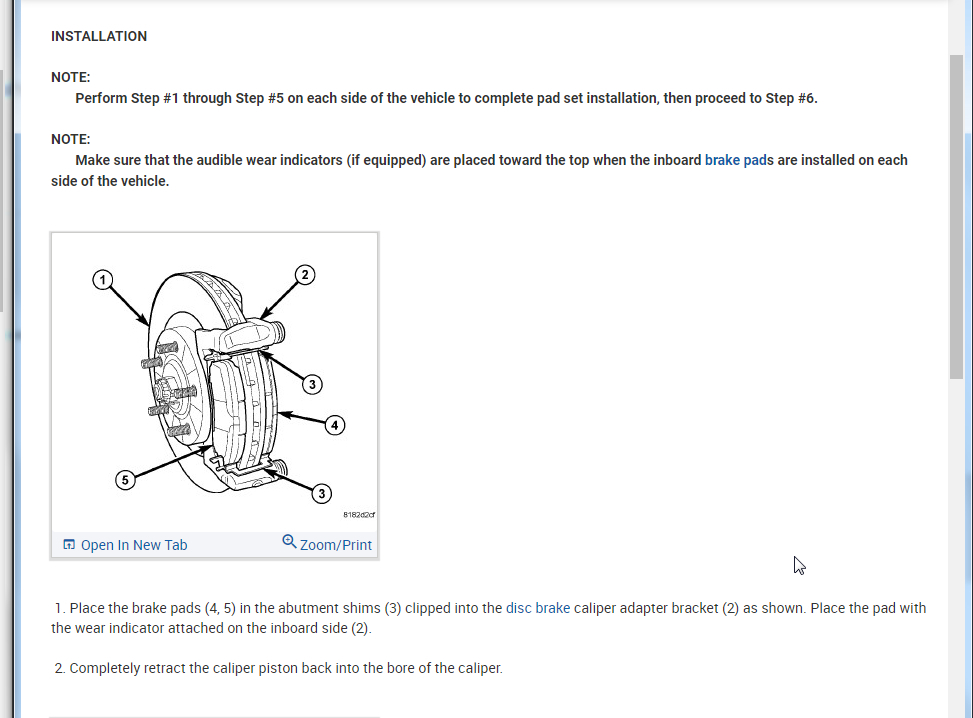Click the text 'Perform Step #1 through Step #5'
The height and width of the screenshot is (718, 973).
pos(179,98)
